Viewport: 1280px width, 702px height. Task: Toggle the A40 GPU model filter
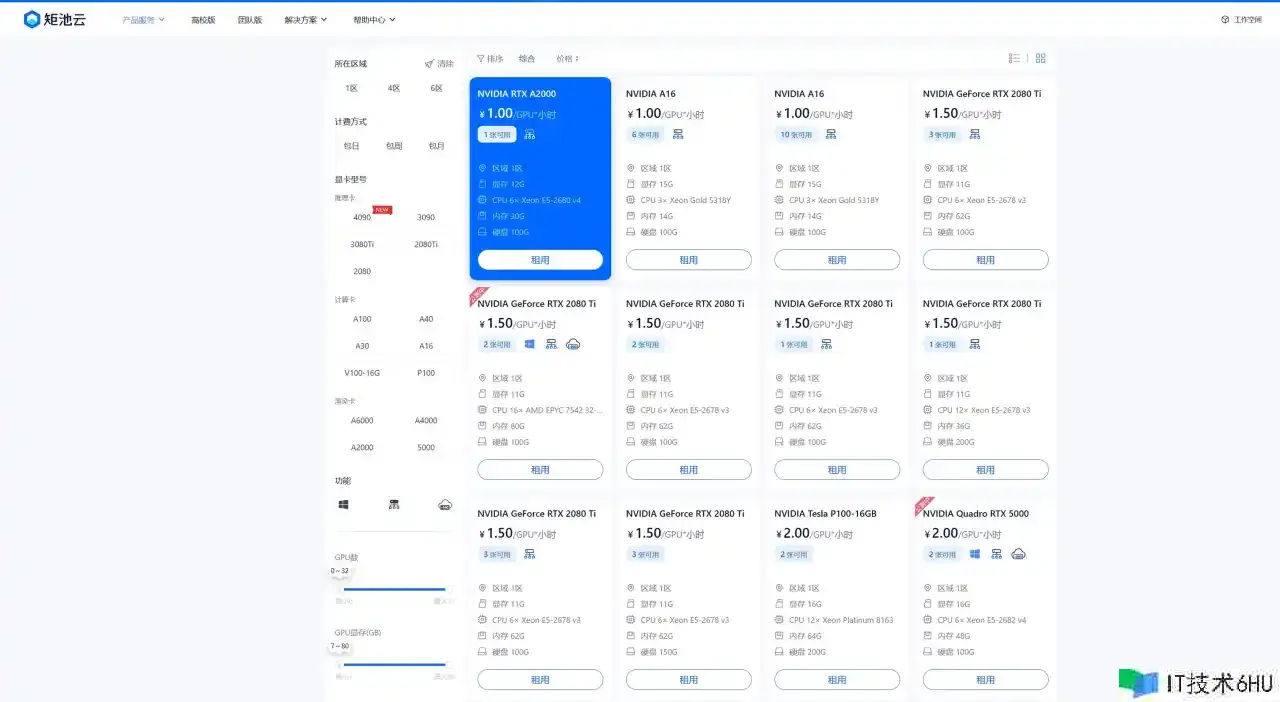[x=426, y=319]
